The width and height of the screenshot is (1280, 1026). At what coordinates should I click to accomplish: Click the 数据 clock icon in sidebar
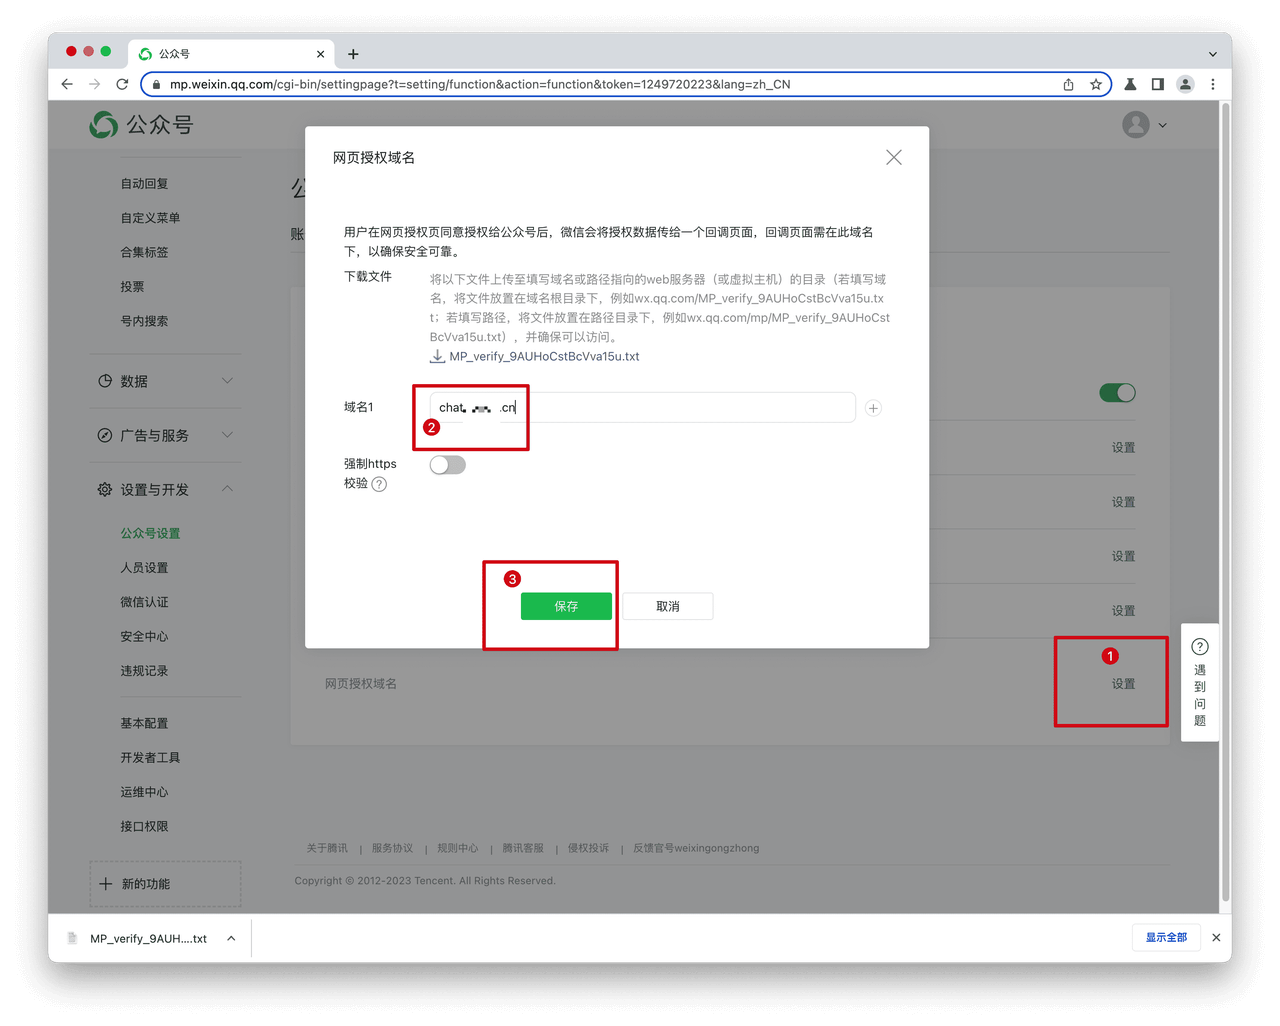point(104,381)
